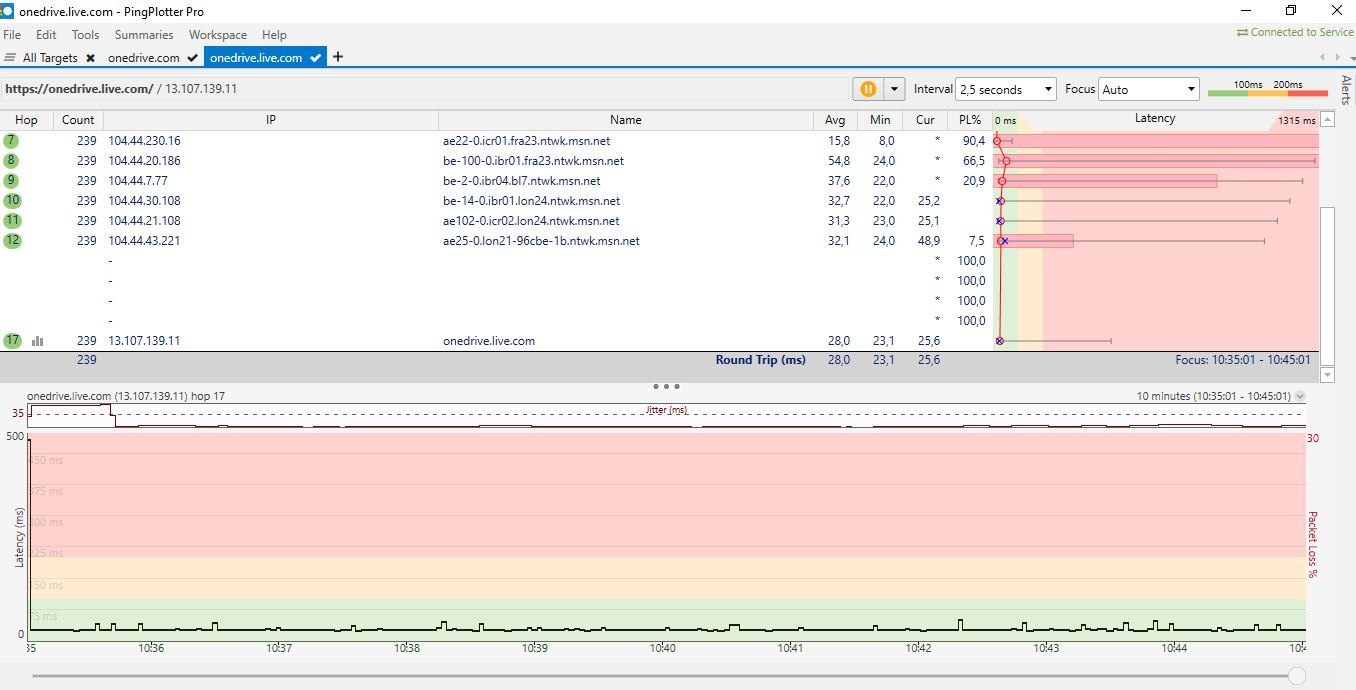Click the tab scroll left arrow

tap(1323, 58)
